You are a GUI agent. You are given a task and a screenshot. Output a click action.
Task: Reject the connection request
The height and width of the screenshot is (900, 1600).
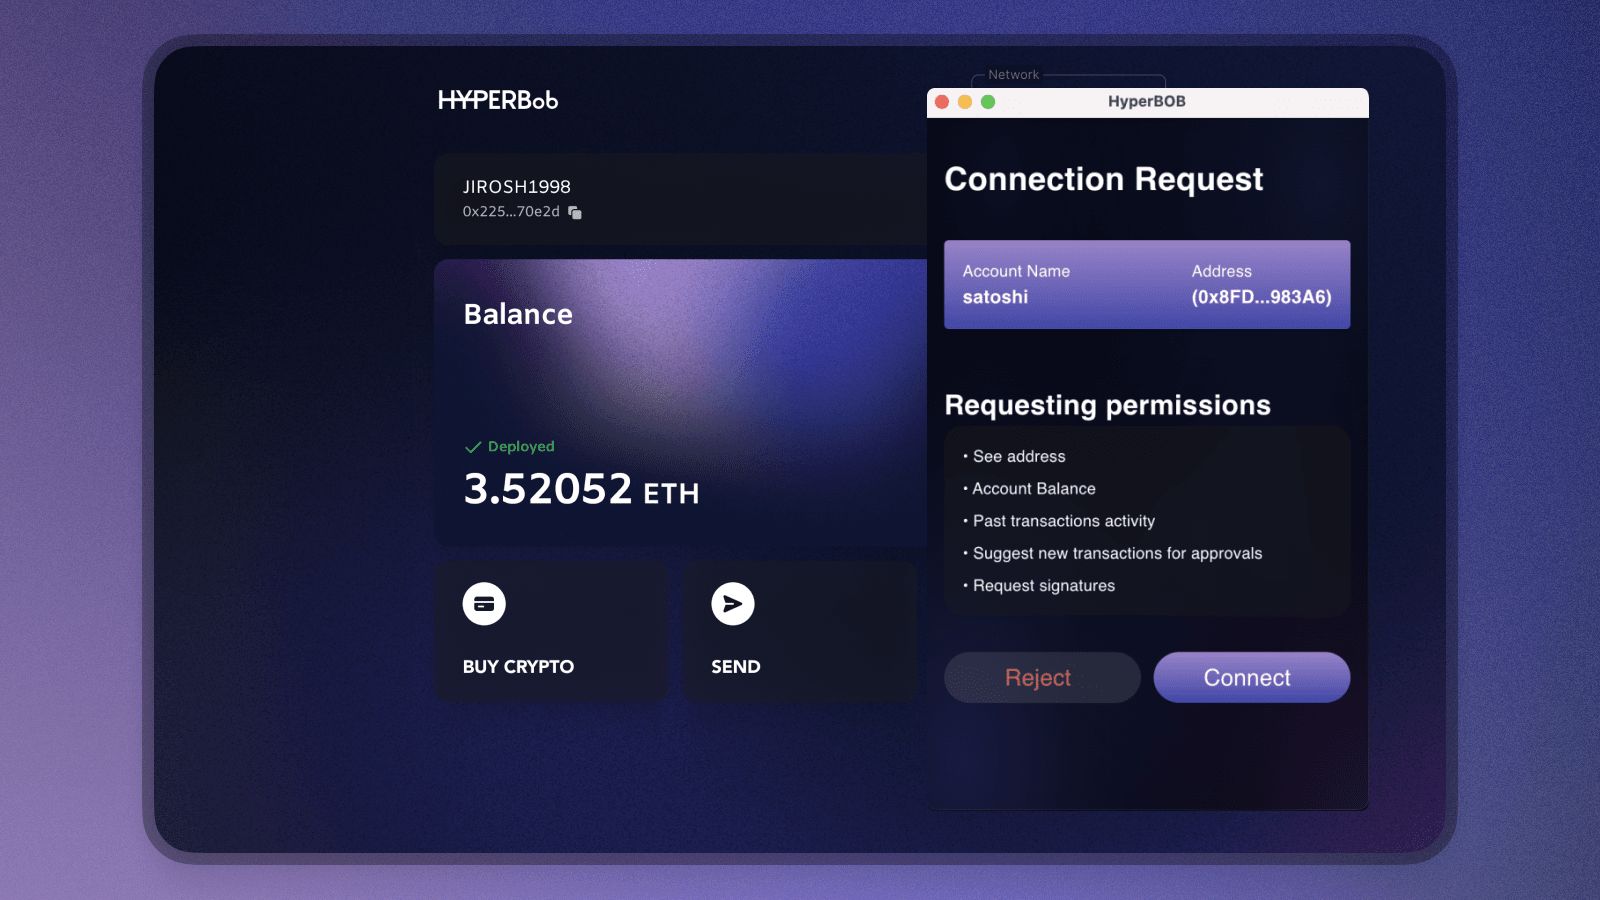pyautogui.click(x=1042, y=677)
